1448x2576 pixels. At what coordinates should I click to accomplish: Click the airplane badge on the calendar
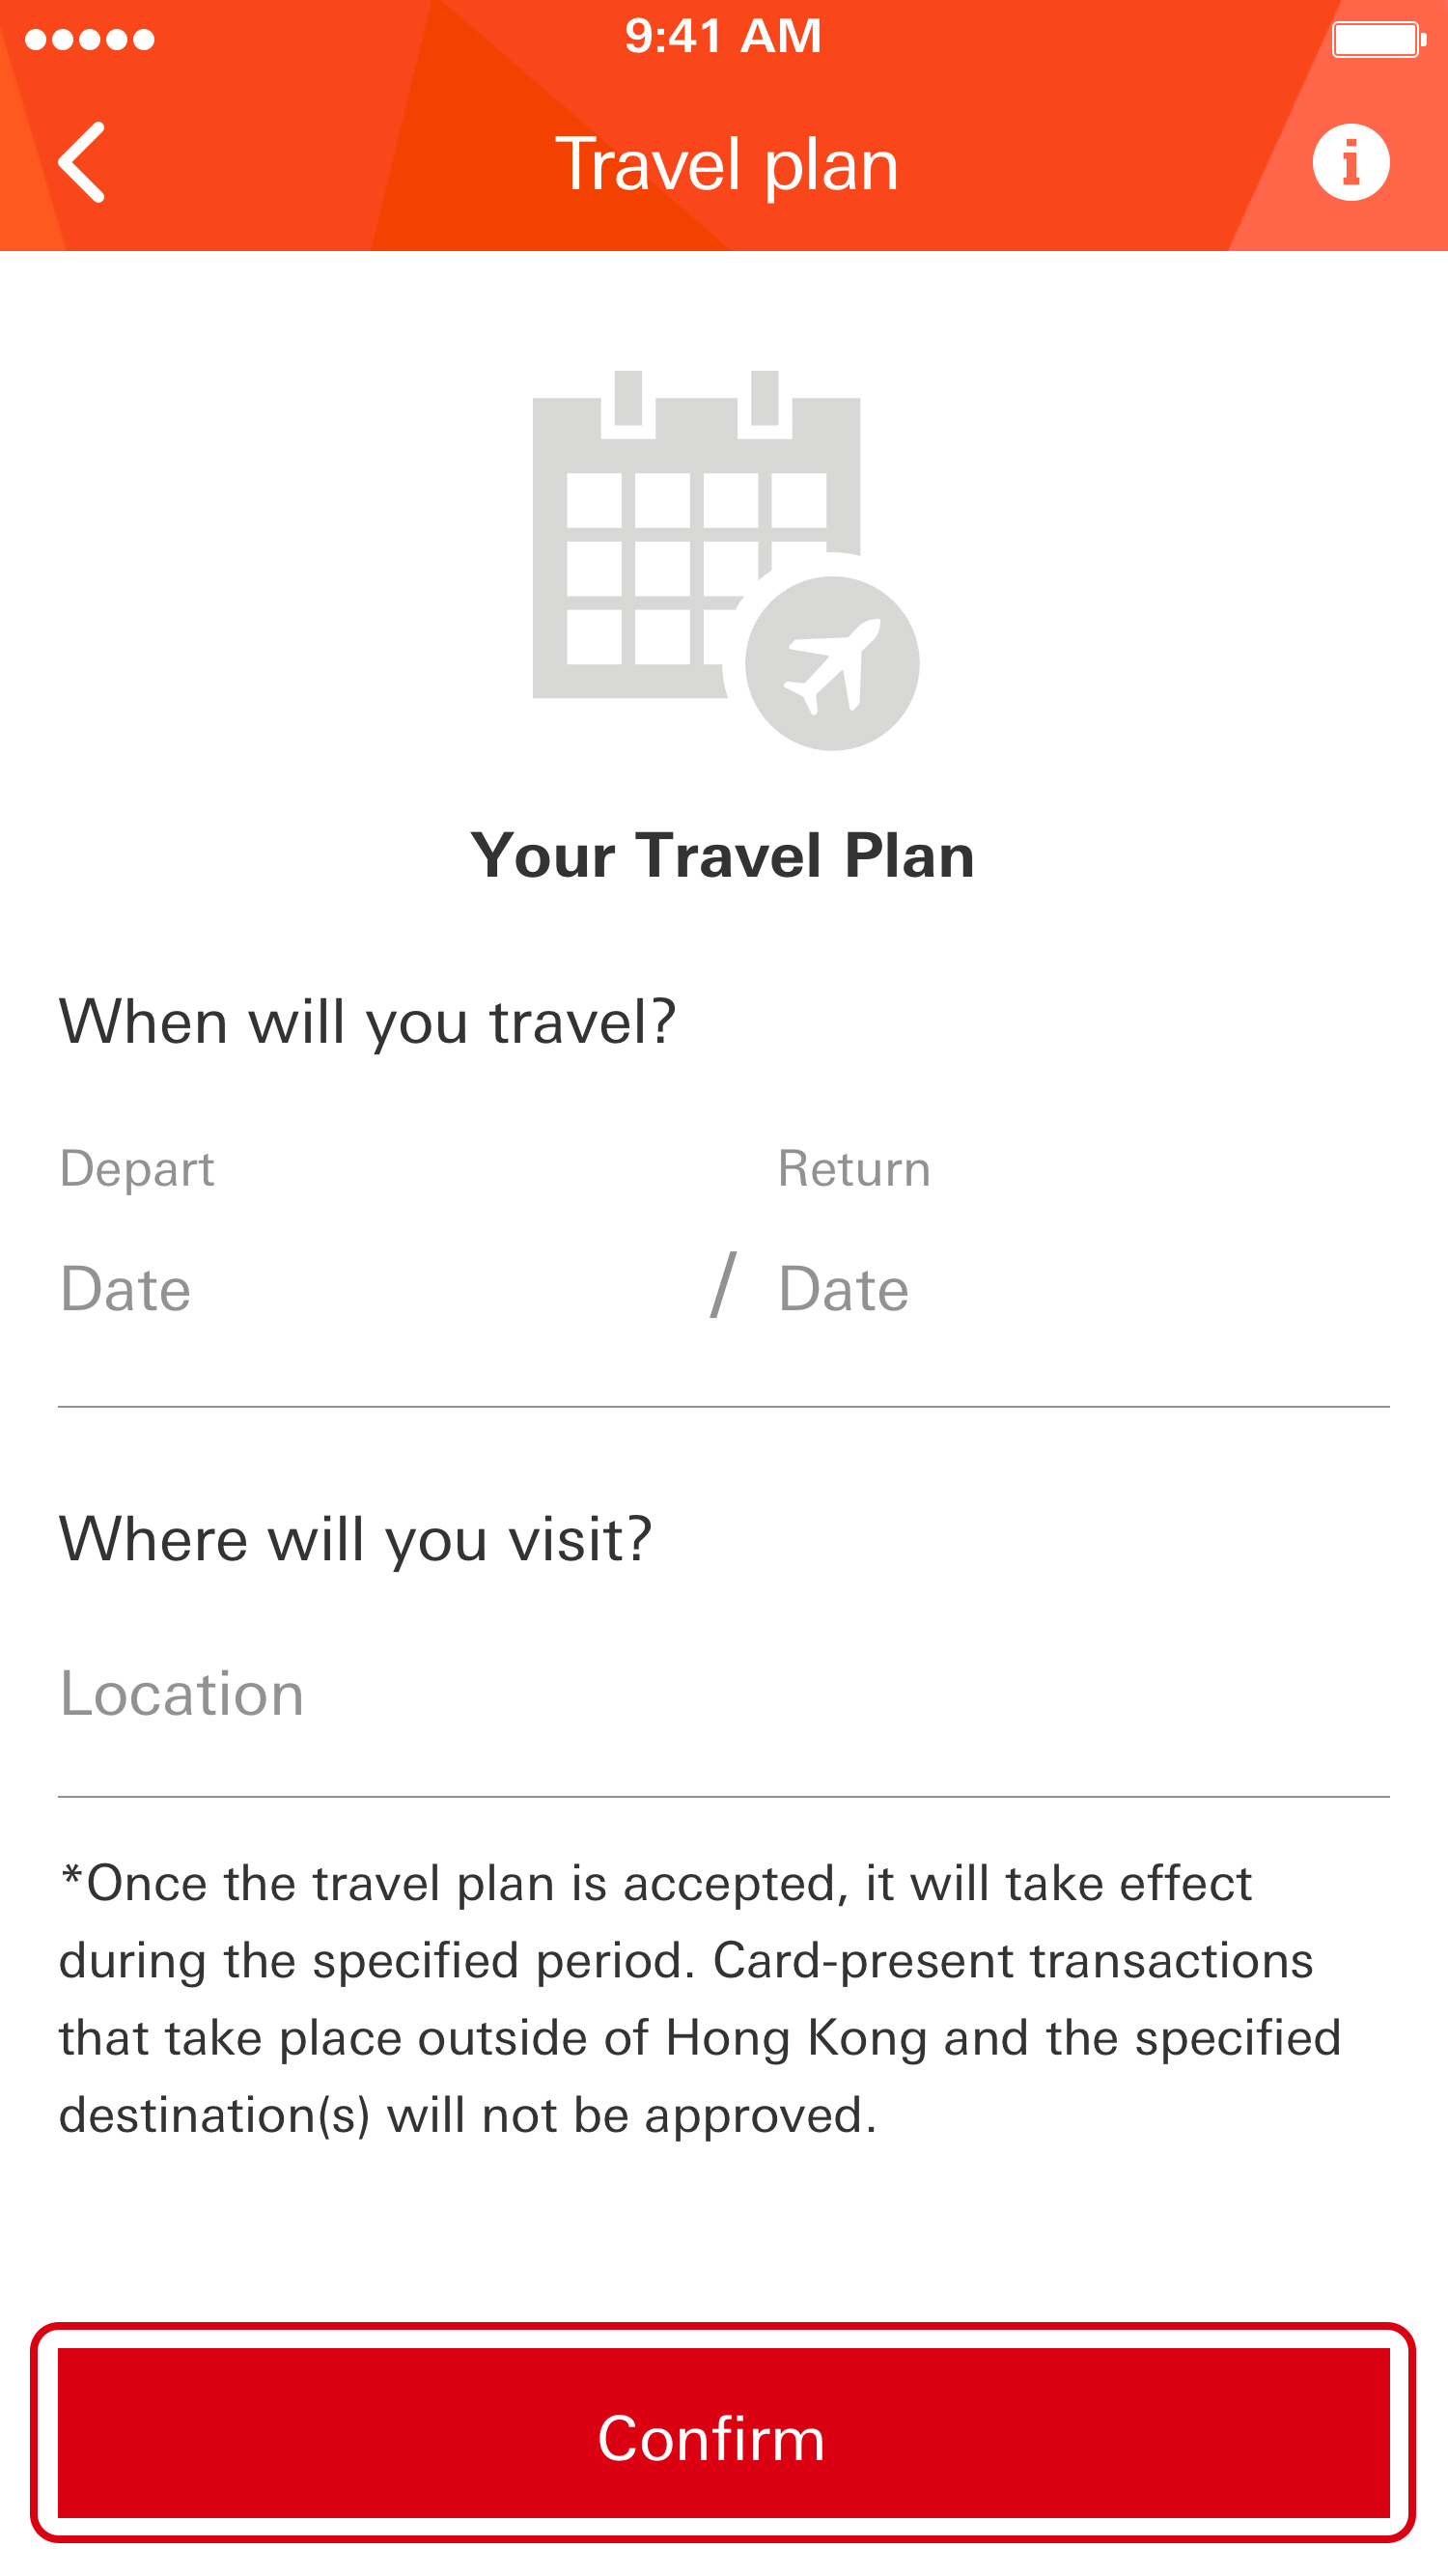click(x=832, y=663)
